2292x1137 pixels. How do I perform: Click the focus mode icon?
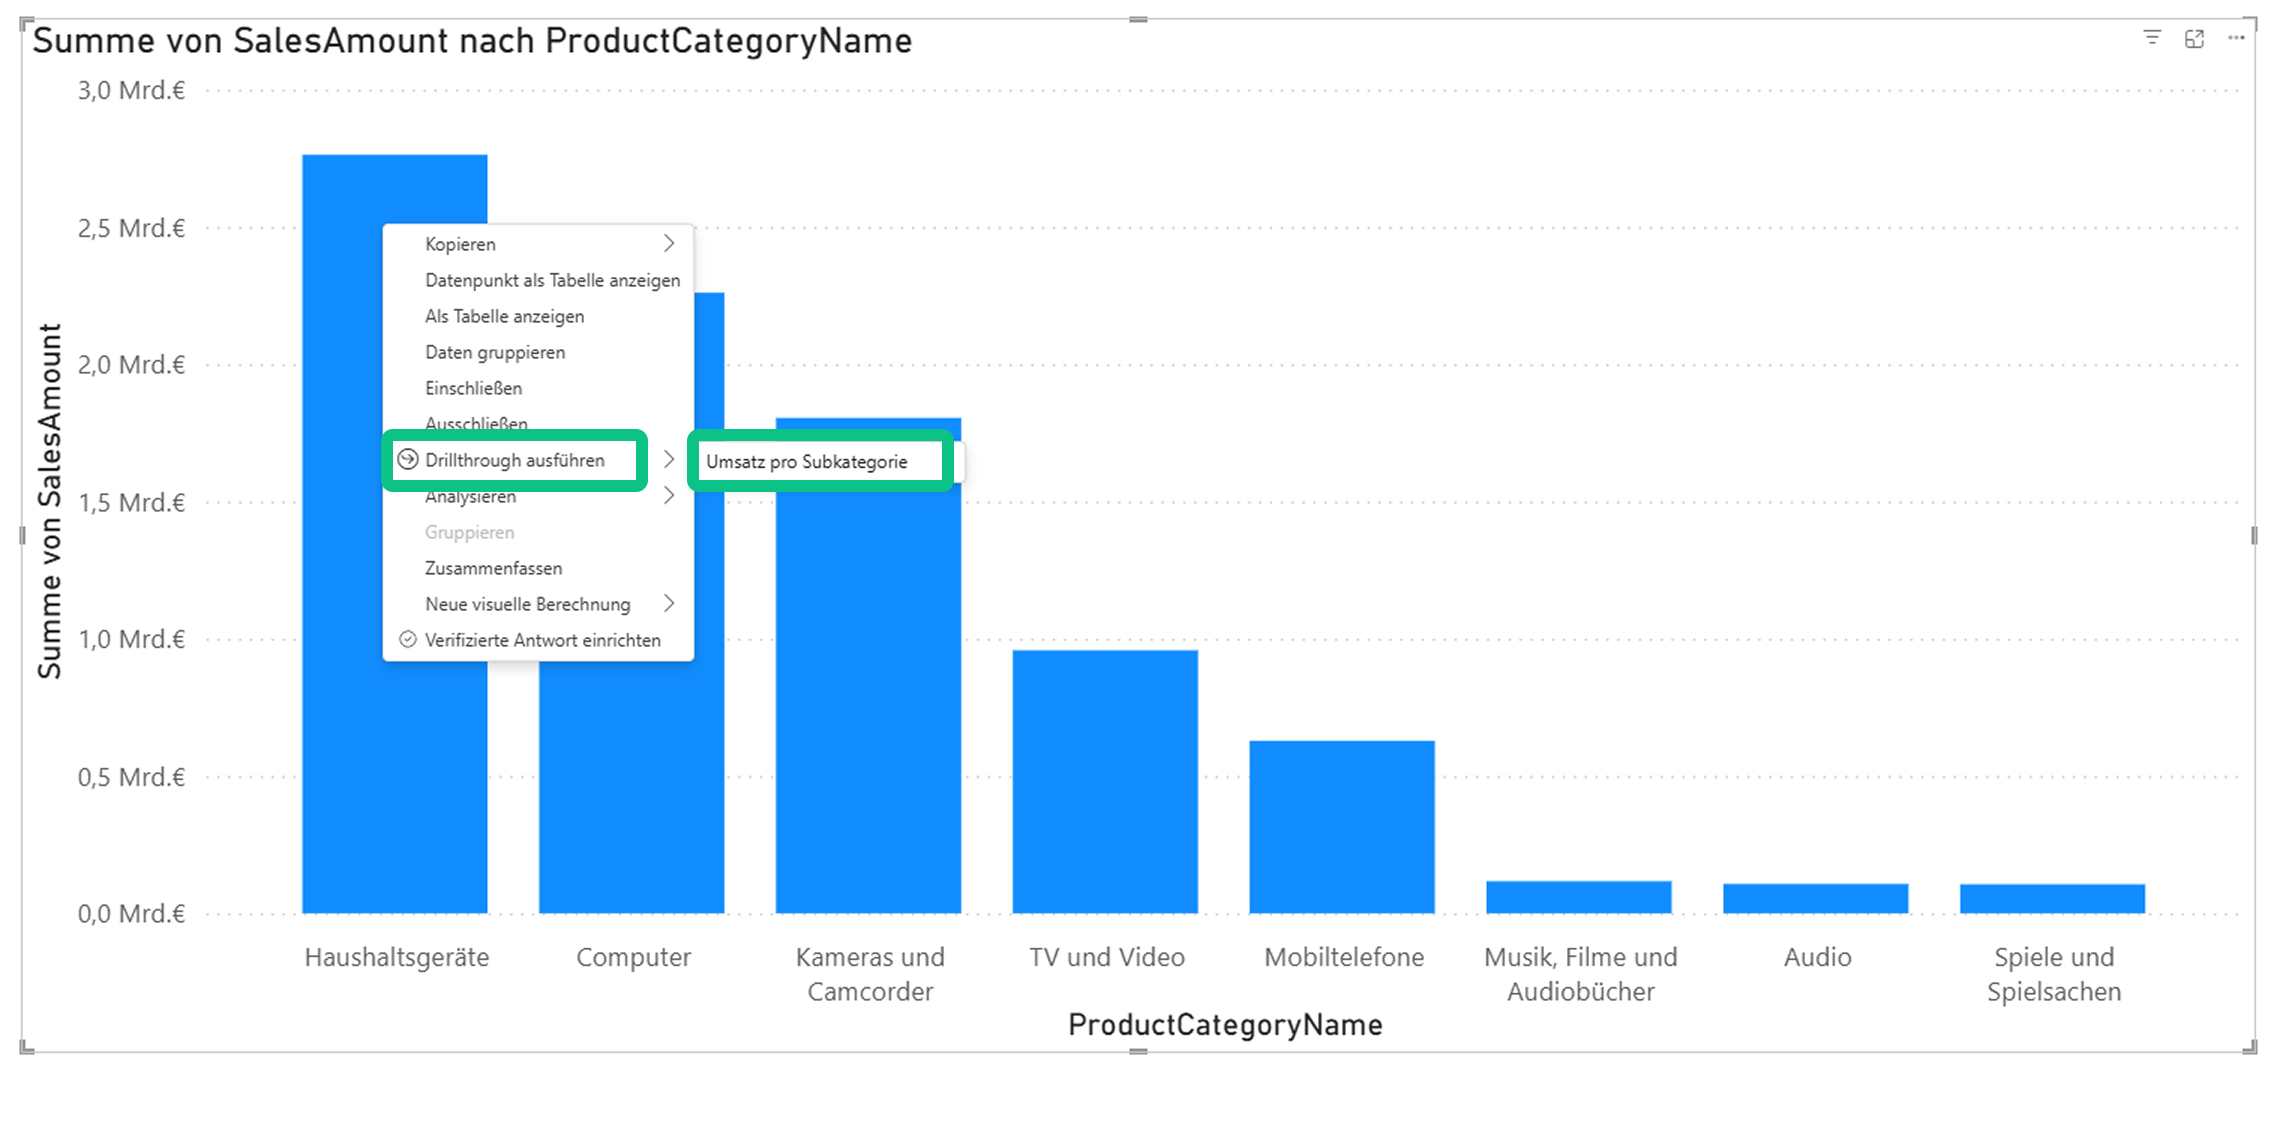click(x=2194, y=39)
